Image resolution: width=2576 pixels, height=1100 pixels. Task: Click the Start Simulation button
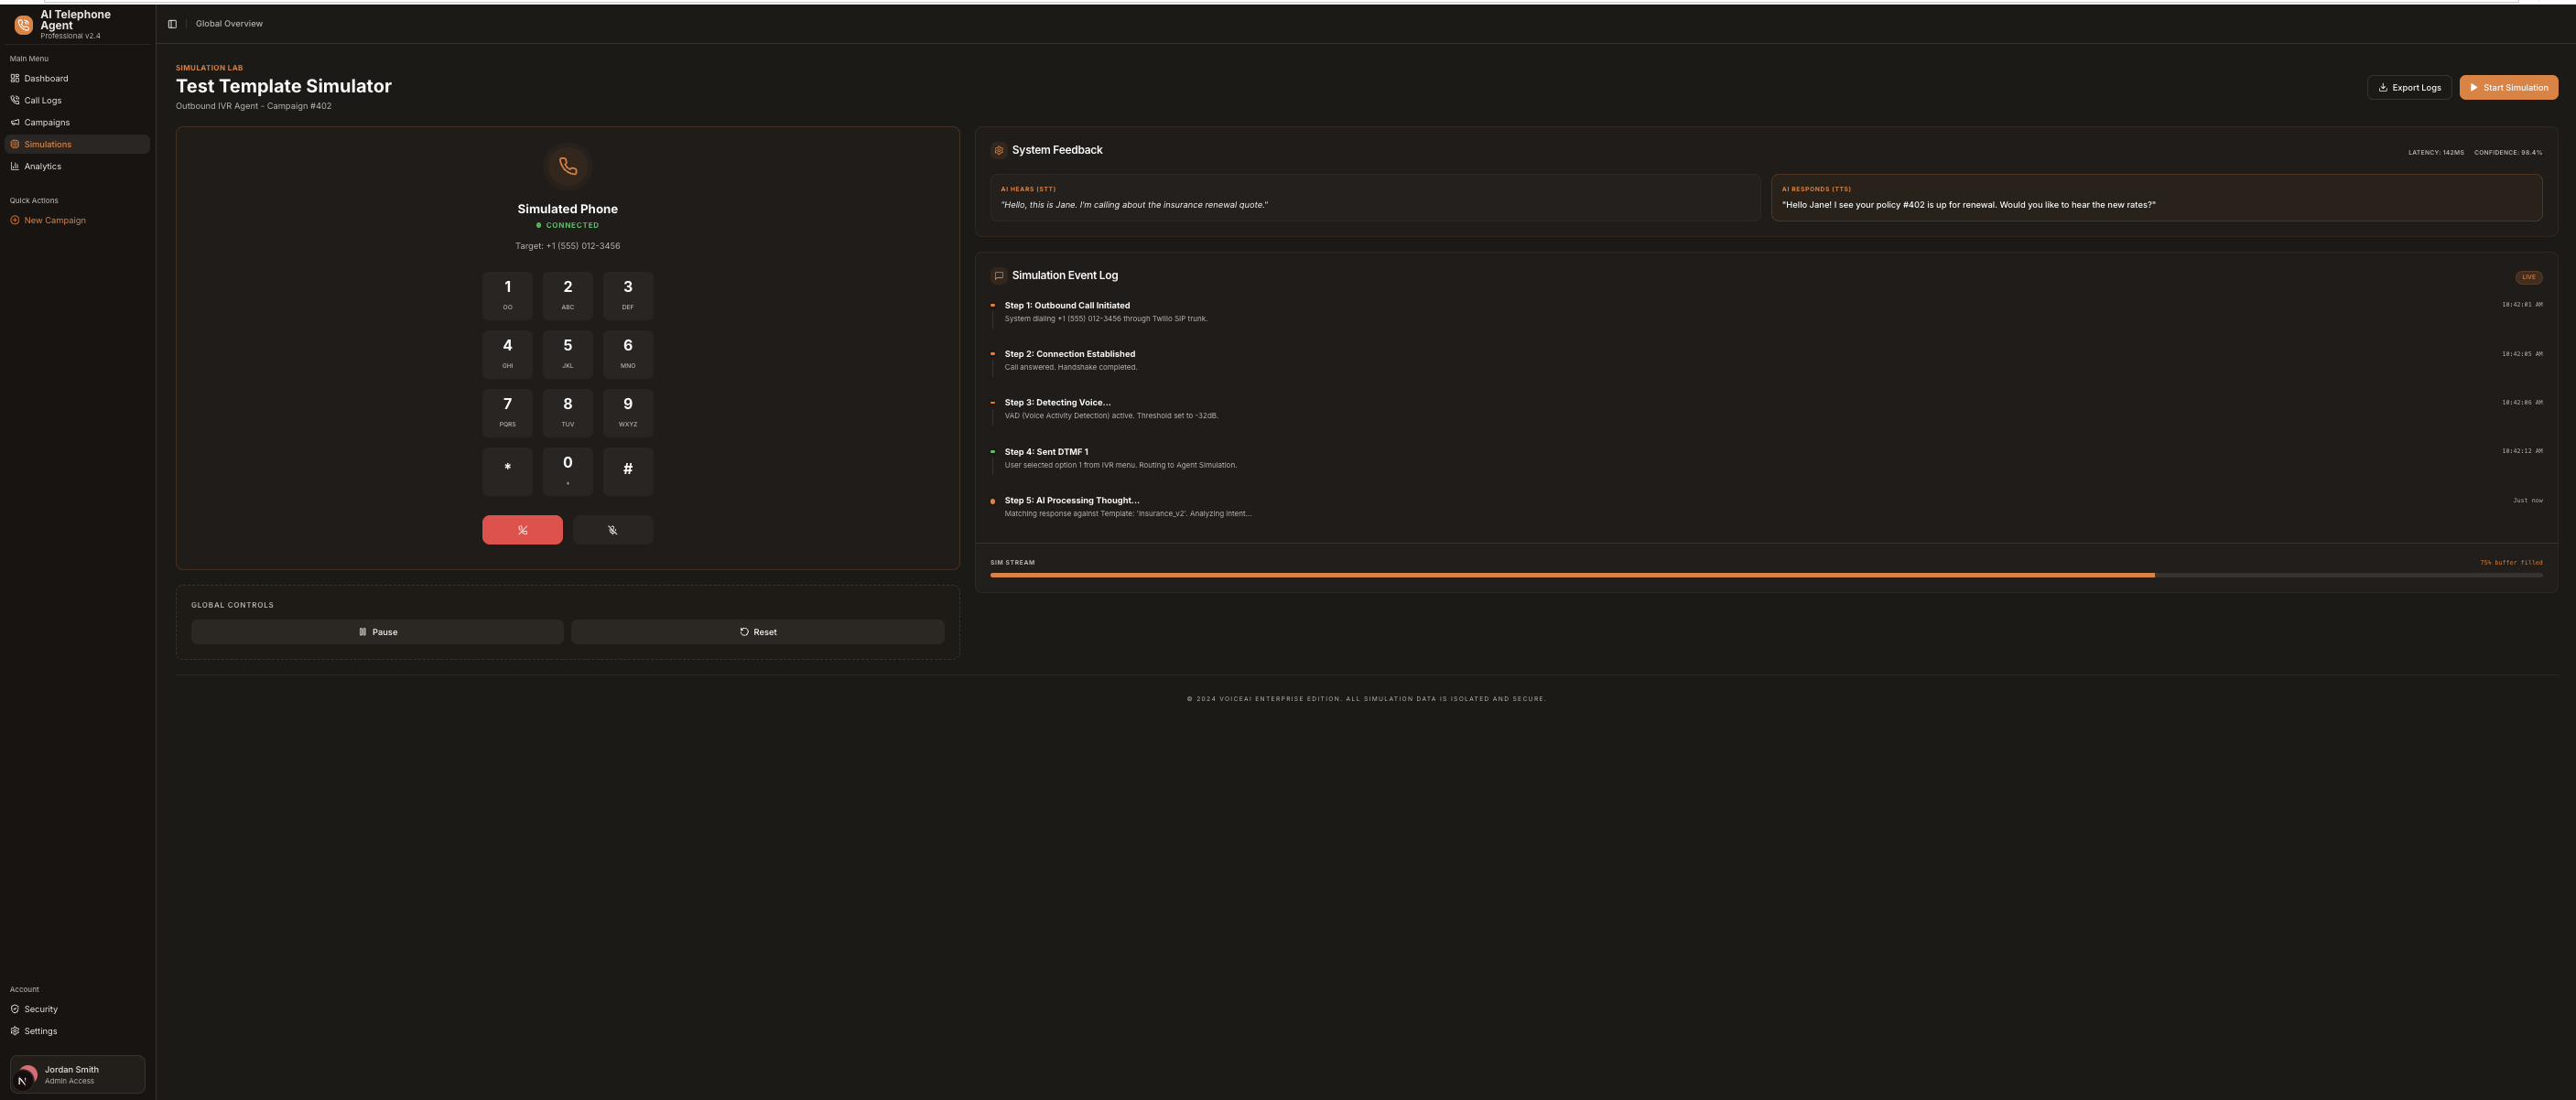tap(2508, 88)
